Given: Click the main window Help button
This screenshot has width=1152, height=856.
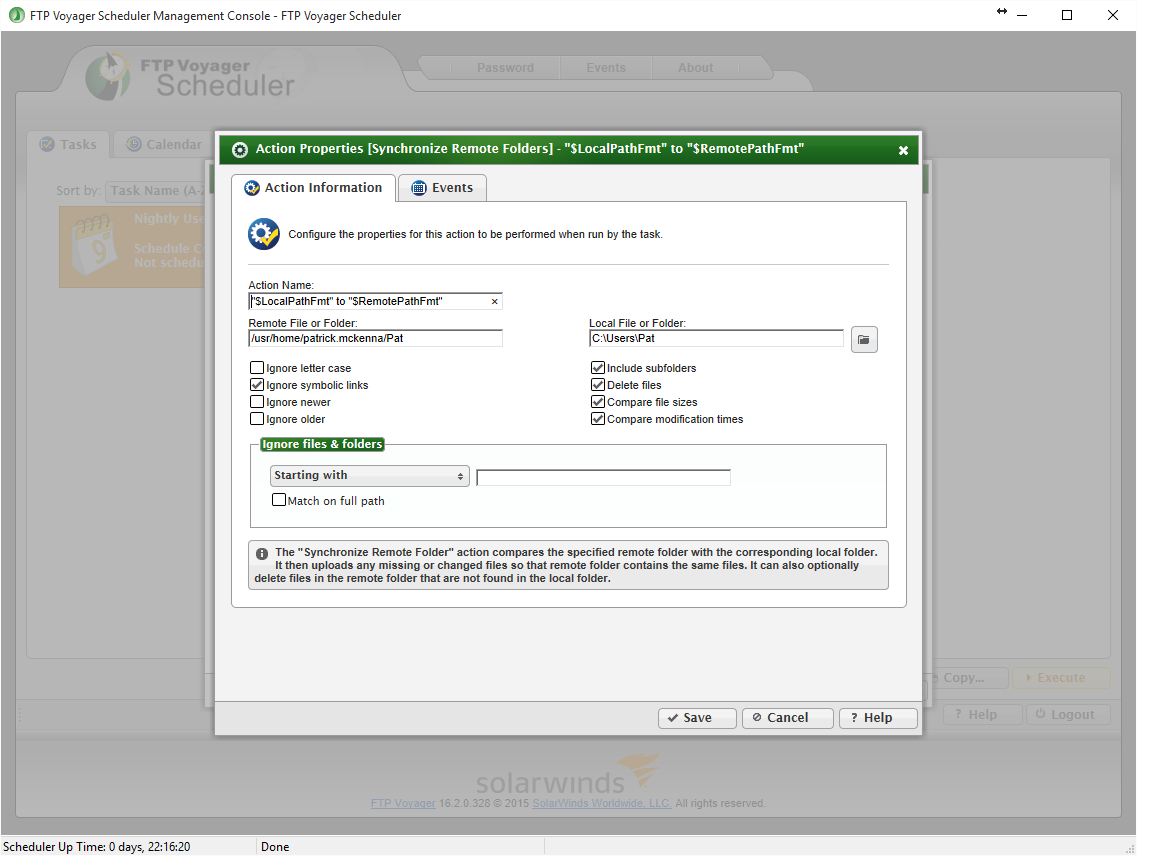Looking at the screenshot, I should pyautogui.click(x=982, y=714).
